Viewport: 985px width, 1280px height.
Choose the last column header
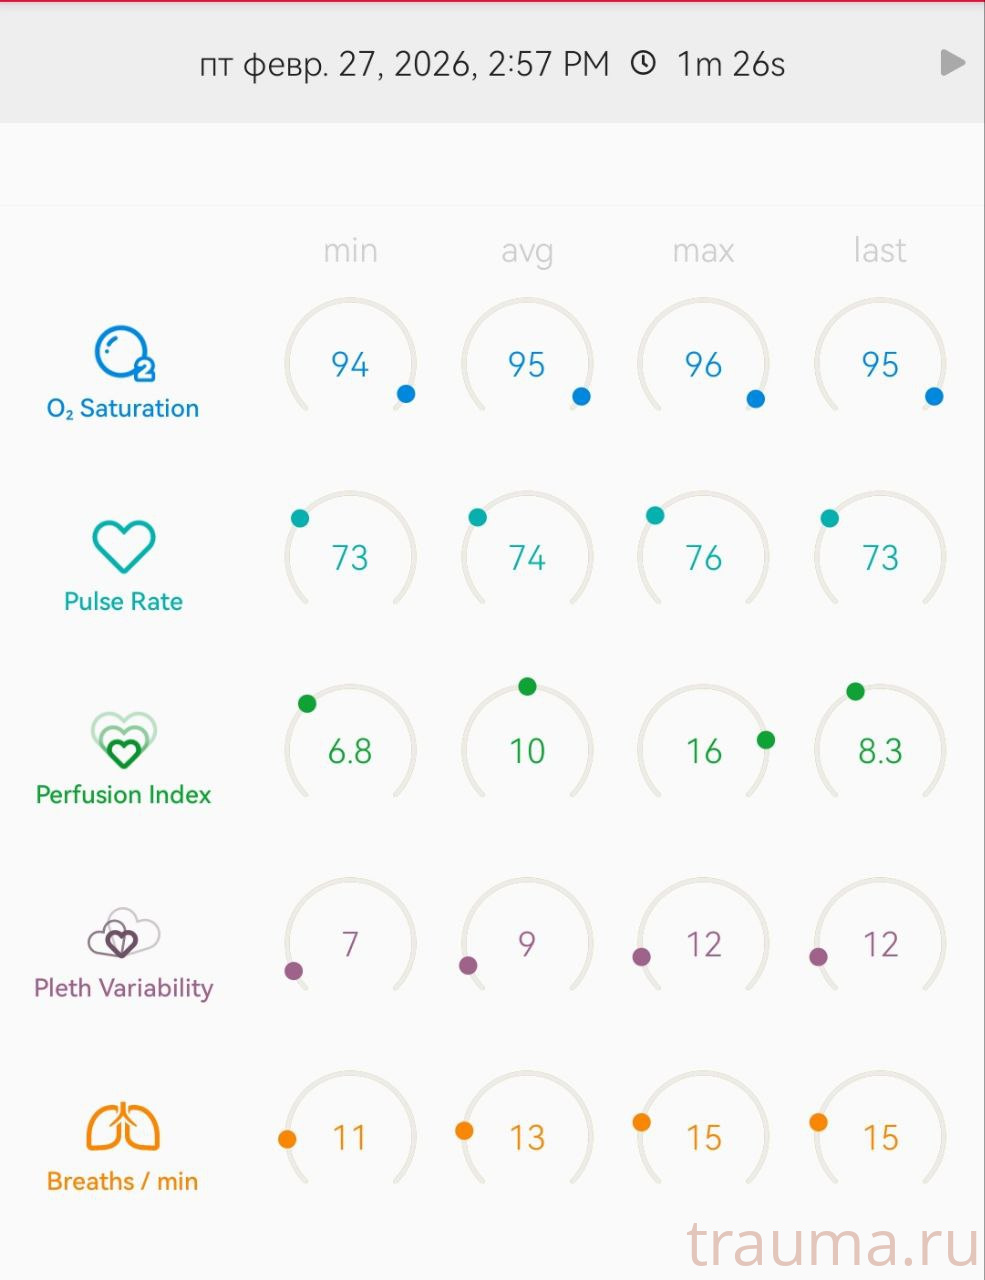[880, 250]
